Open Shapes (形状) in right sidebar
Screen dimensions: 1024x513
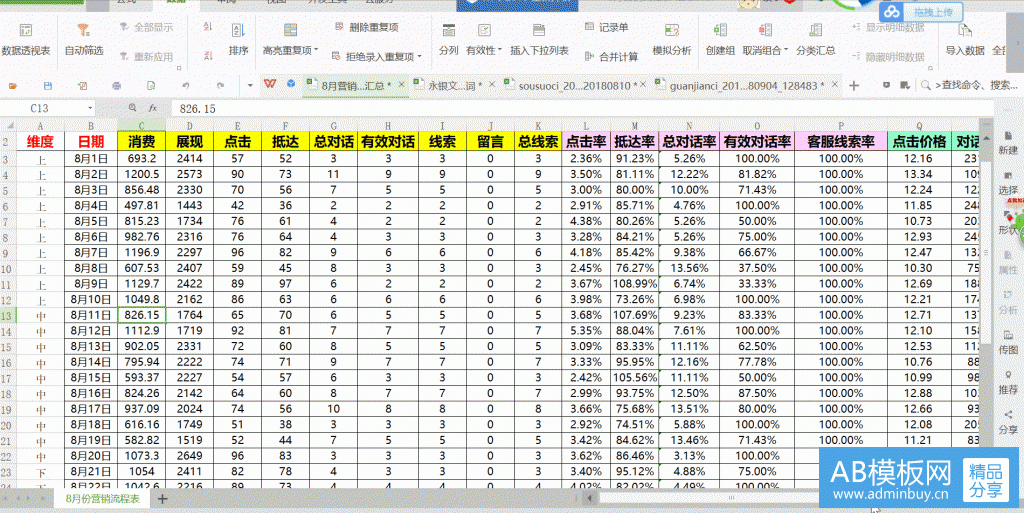tap(1007, 223)
